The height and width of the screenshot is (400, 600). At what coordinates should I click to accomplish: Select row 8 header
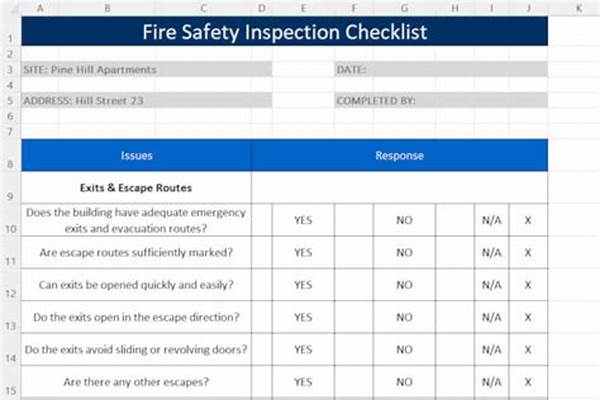tap(9, 162)
